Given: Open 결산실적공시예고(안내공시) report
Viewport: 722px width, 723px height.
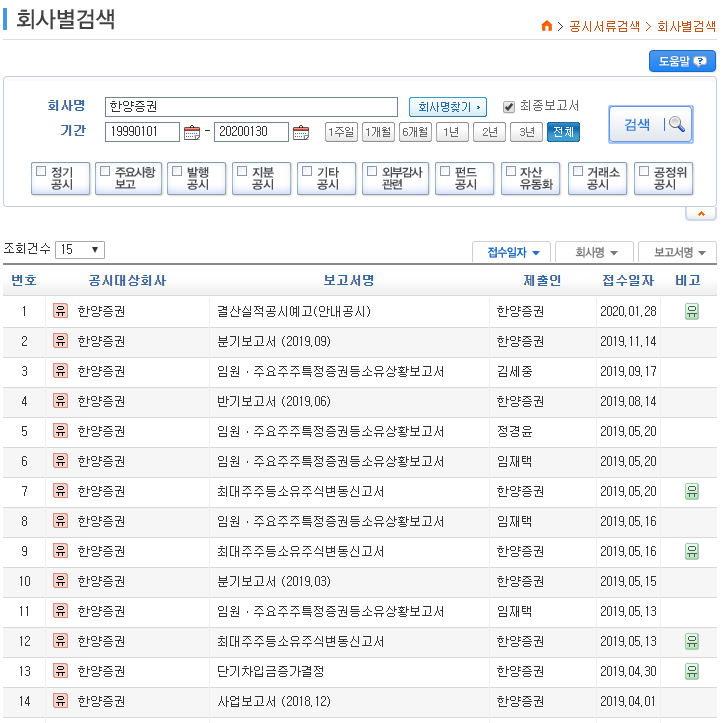Looking at the screenshot, I should click(x=294, y=311).
